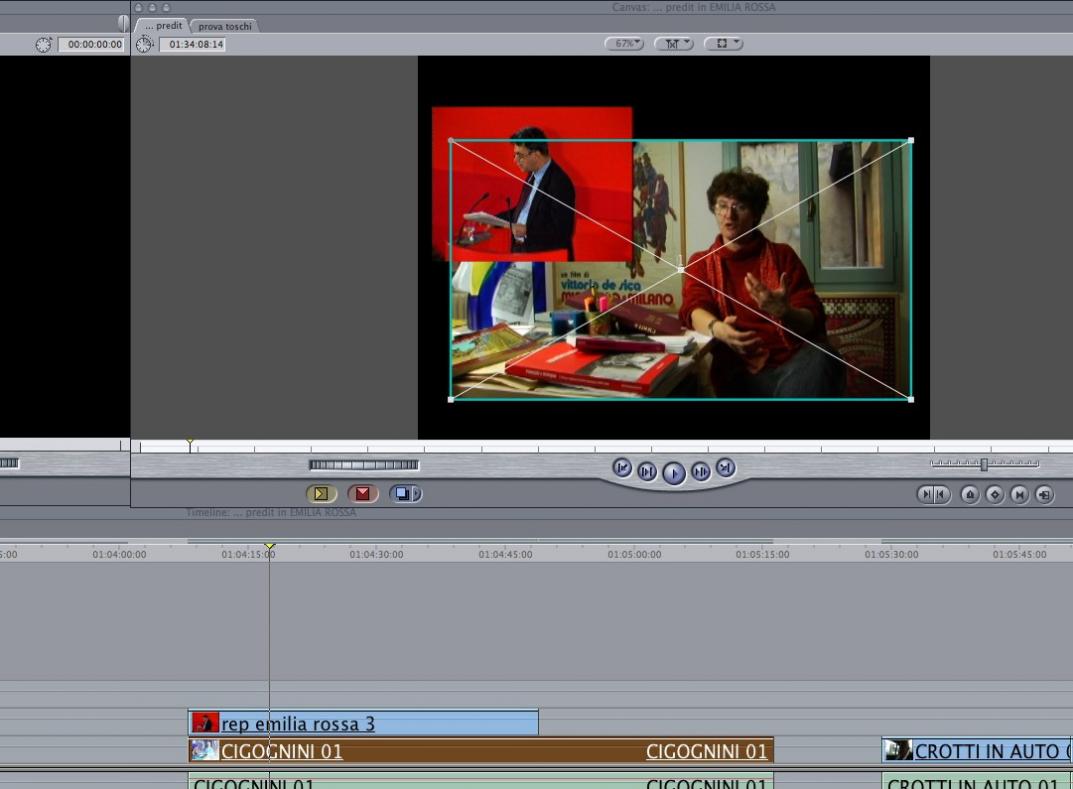Click 01:04:00:00 on timeline ruler
1073x789 pixels.
point(119,554)
